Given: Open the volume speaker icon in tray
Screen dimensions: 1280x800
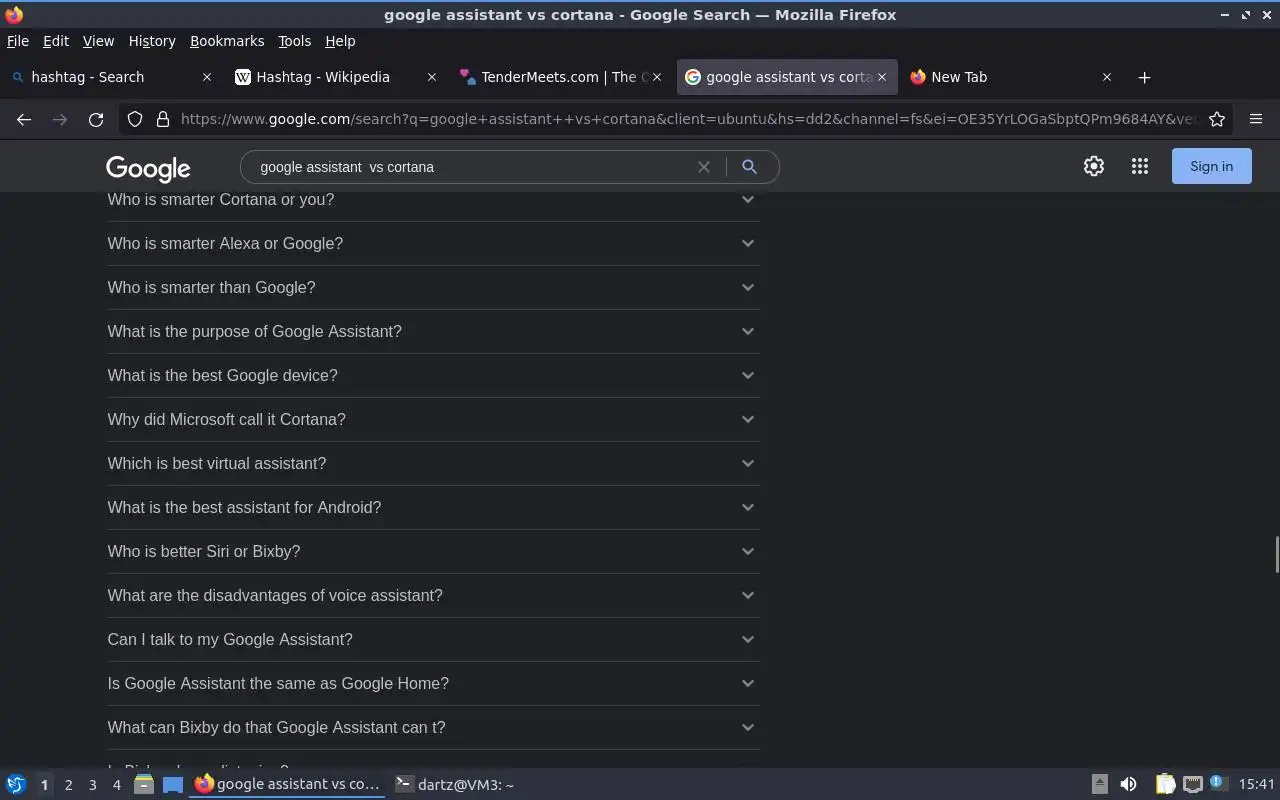Looking at the screenshot, I should (x=1128, y=785).
